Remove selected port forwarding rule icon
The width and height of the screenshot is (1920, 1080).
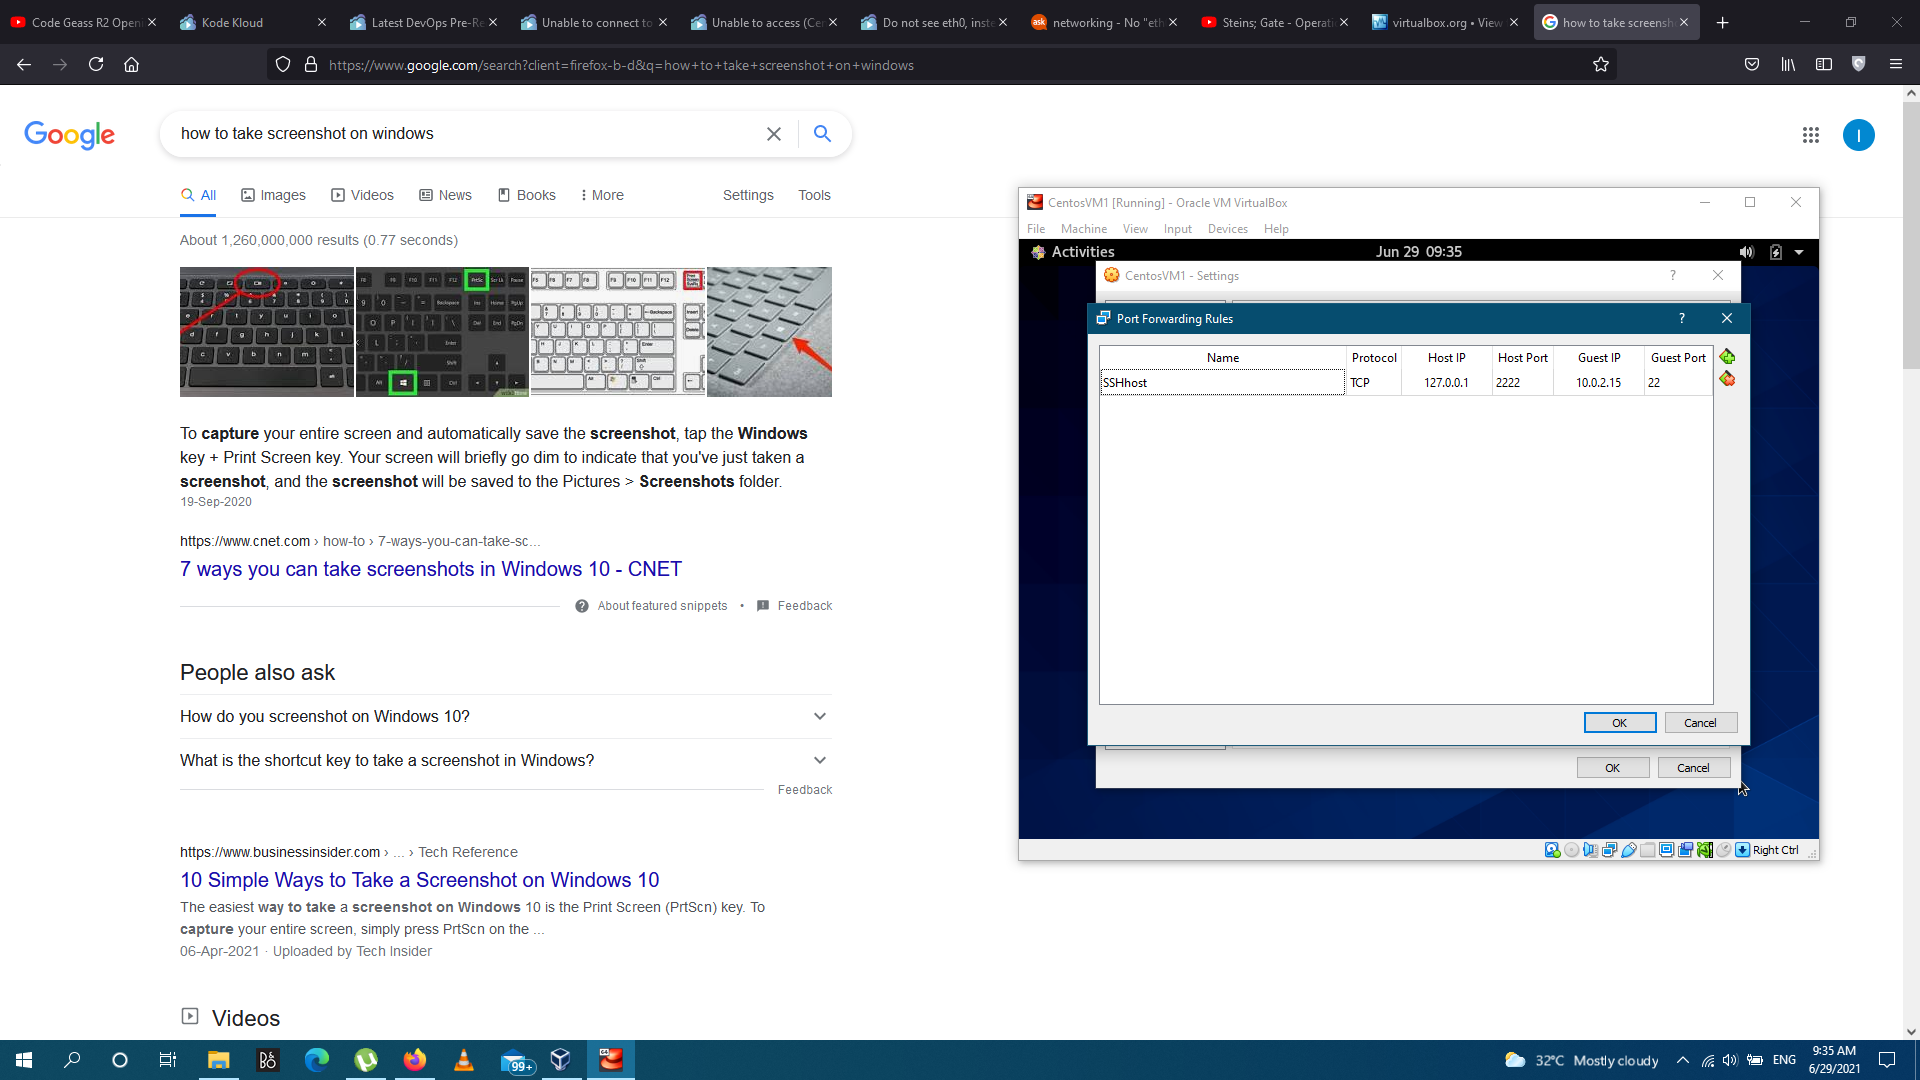click(x=1727, y=379)
